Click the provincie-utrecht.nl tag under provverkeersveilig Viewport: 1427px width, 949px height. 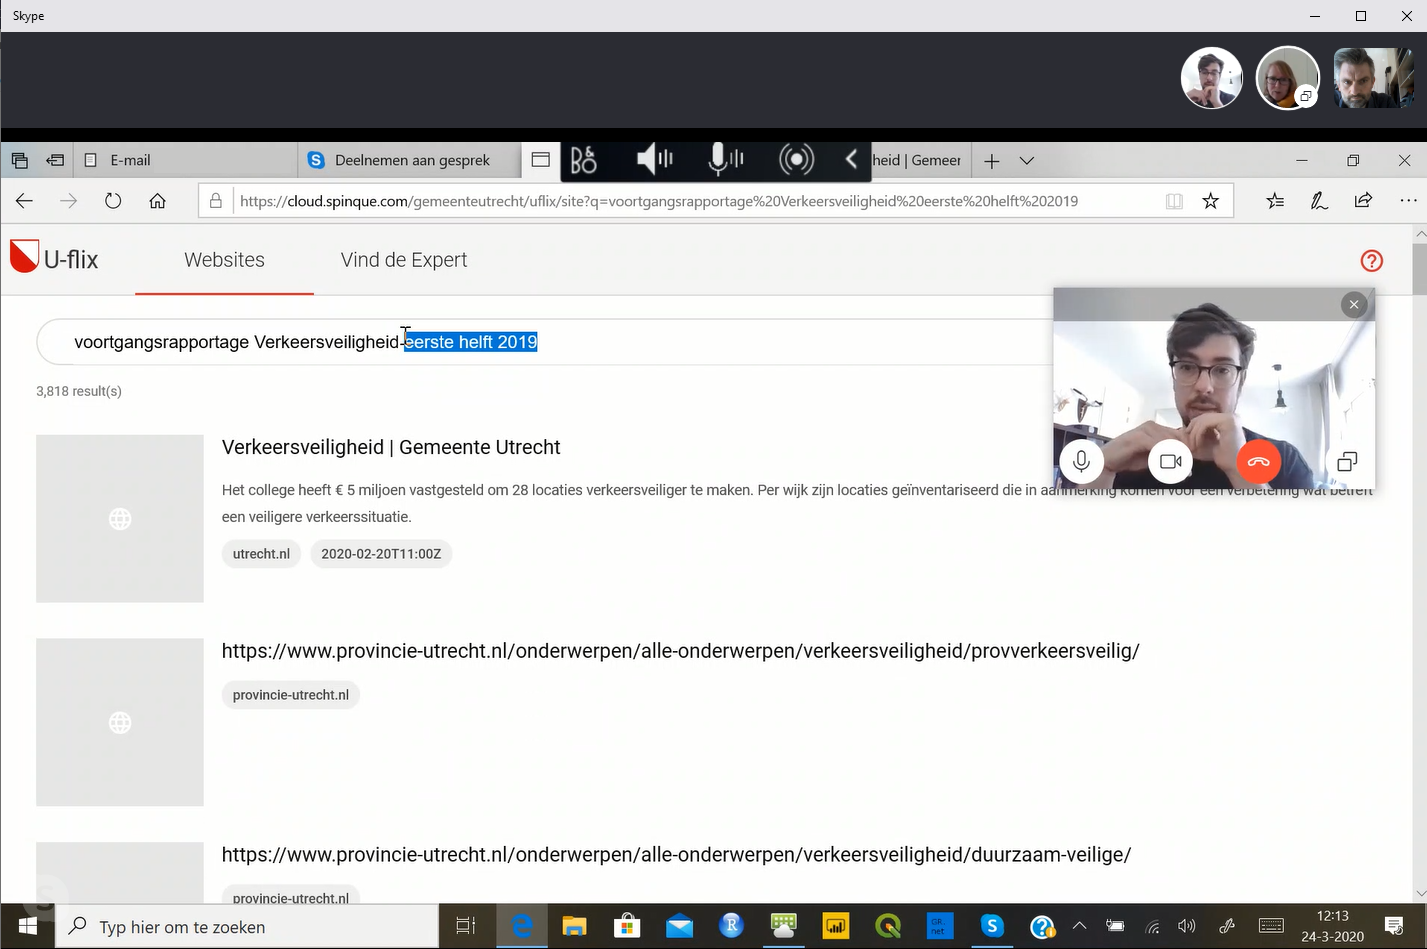point(291,695)
